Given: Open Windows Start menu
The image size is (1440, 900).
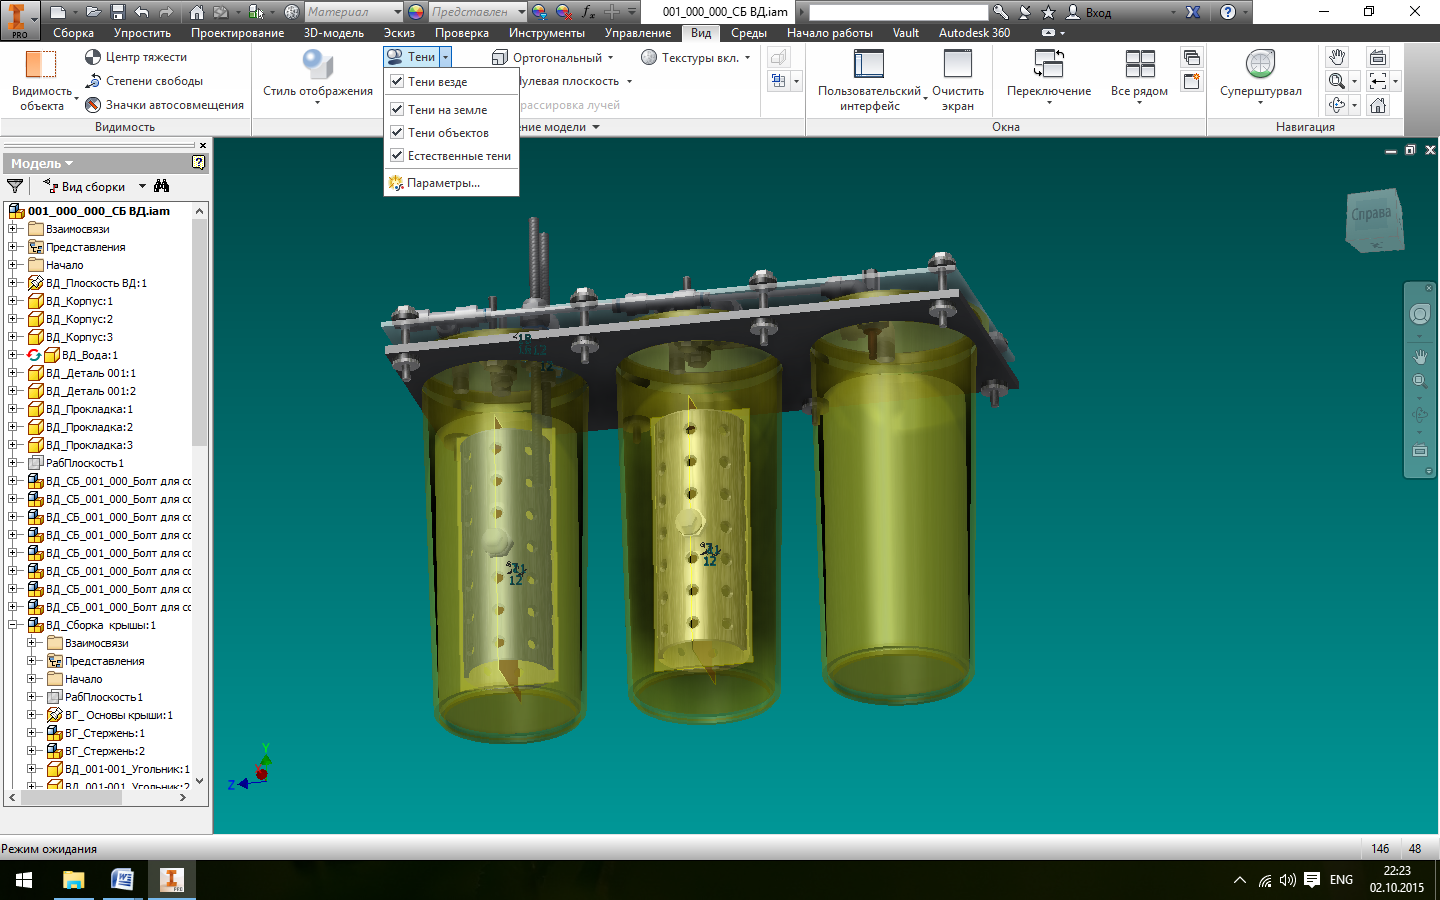Looking at the screenshot, I should tap(24, 880).
